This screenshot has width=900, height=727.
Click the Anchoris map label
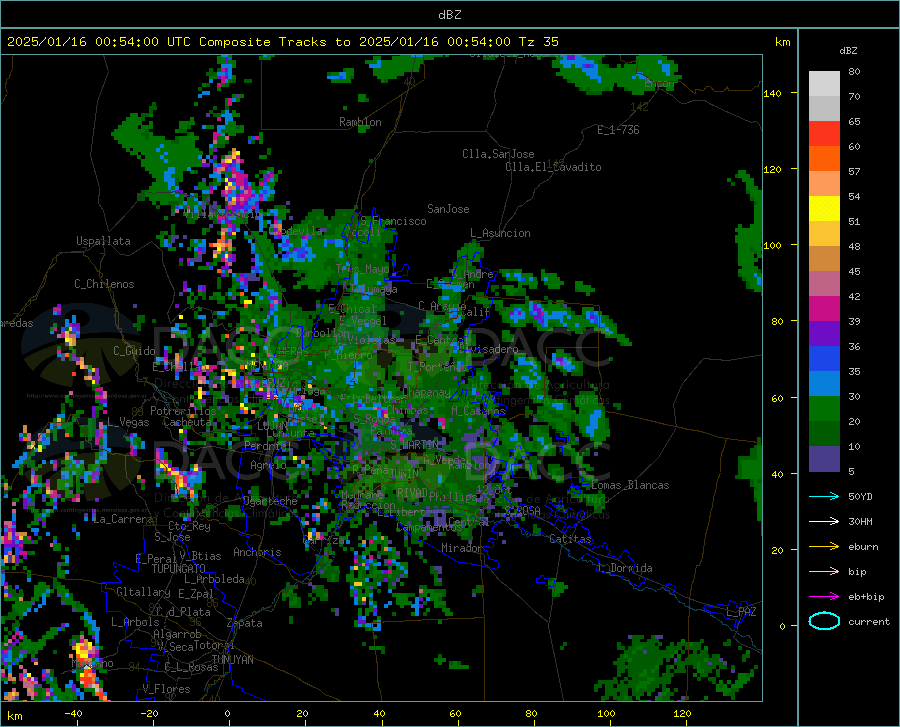tap(257, 552)
